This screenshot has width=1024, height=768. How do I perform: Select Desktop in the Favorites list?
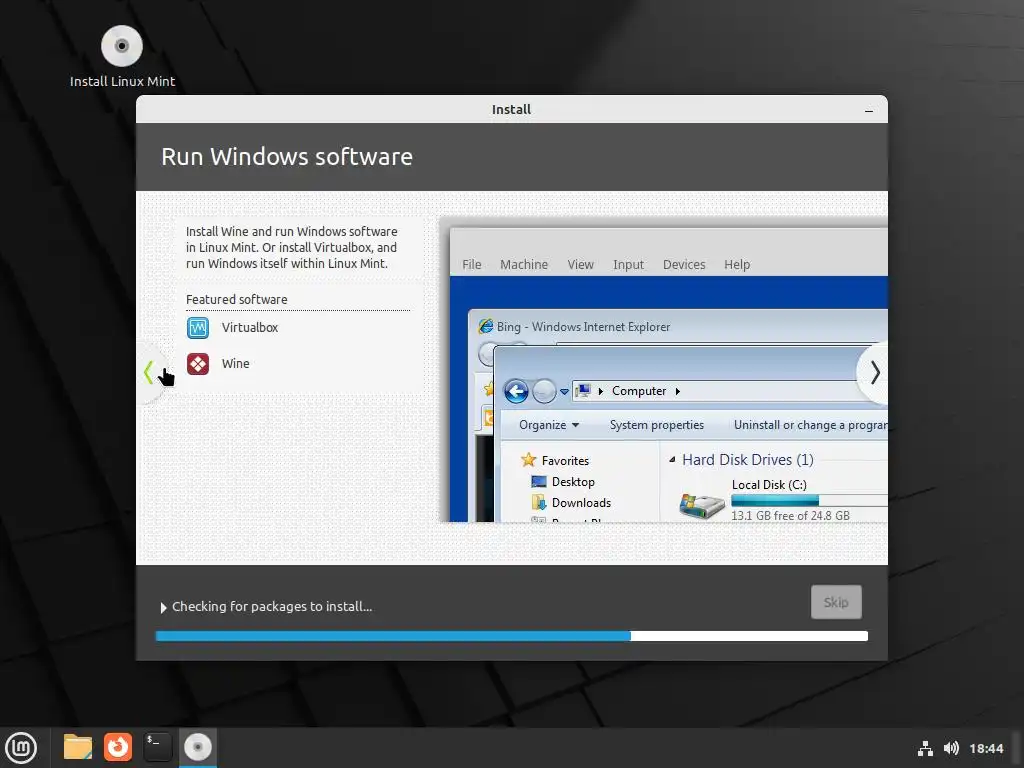coord(573,482)
